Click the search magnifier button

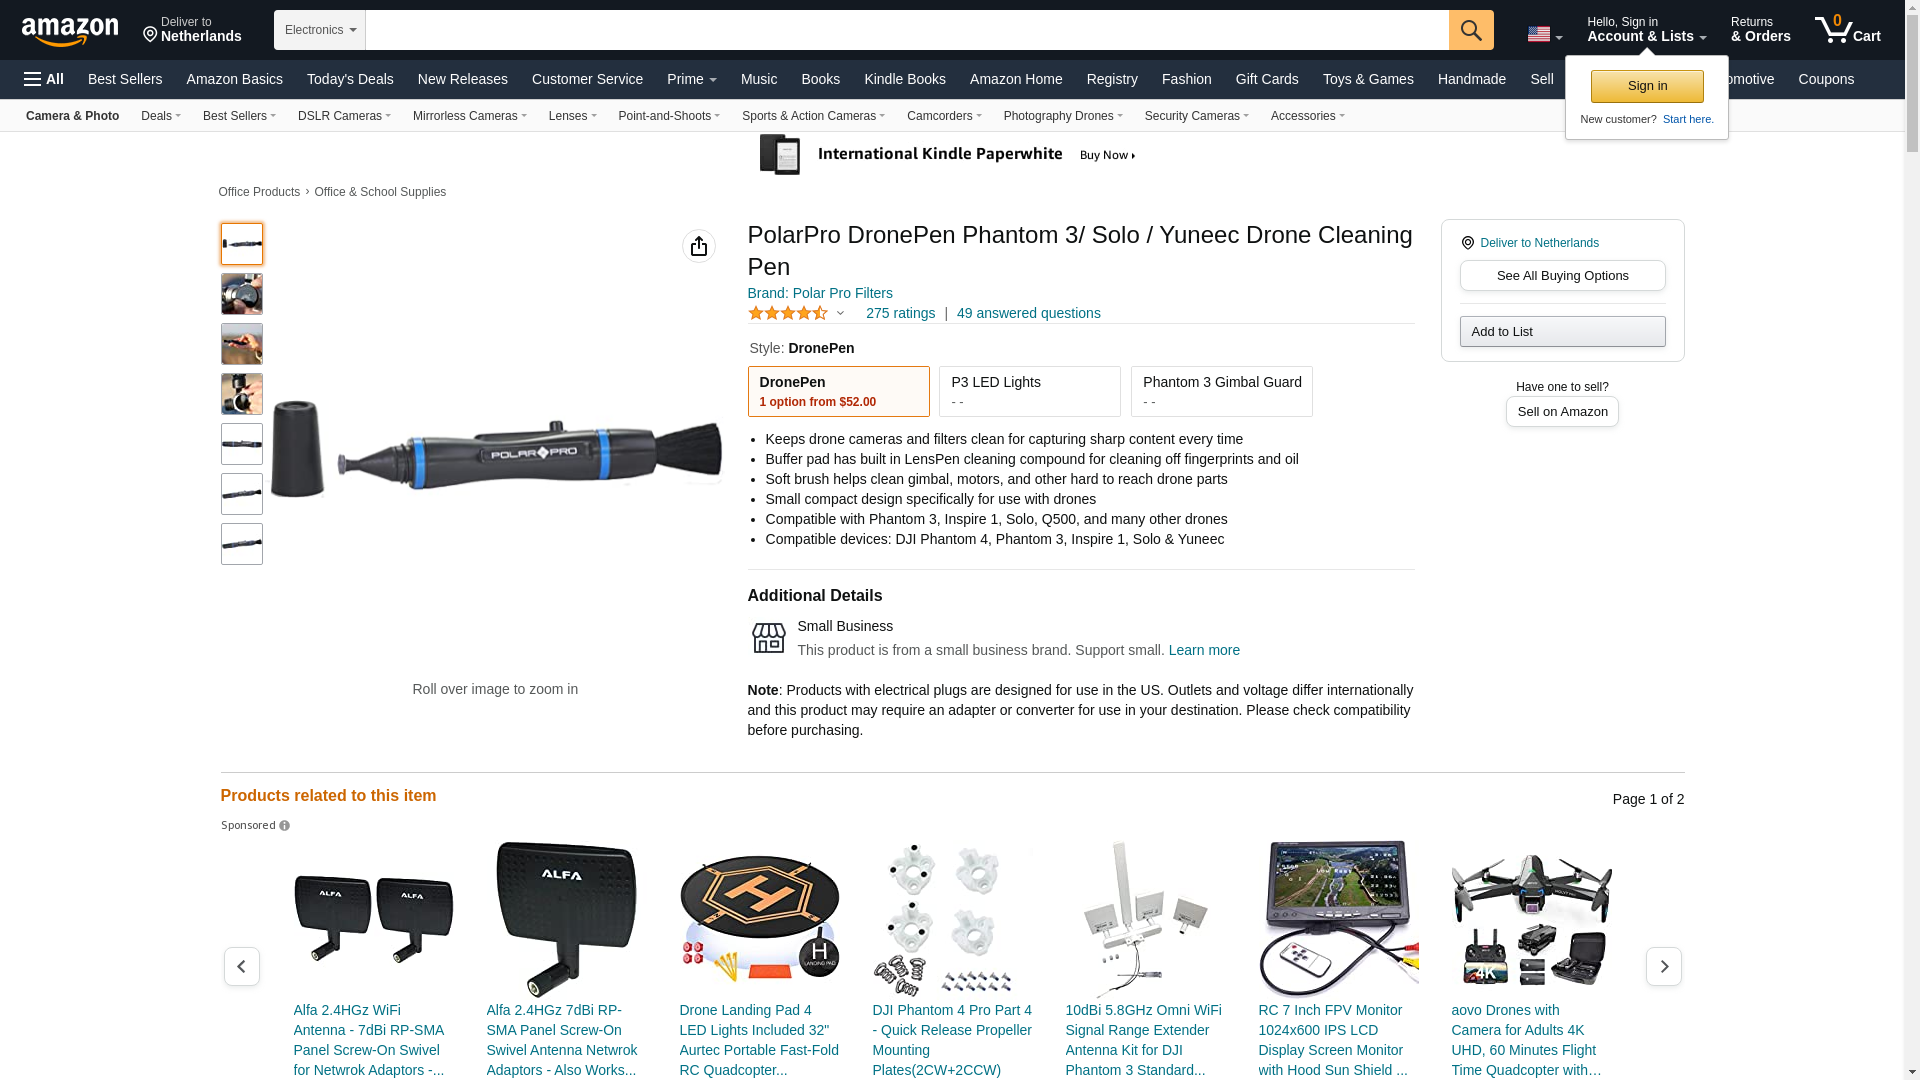click(x=1471, y=30)
